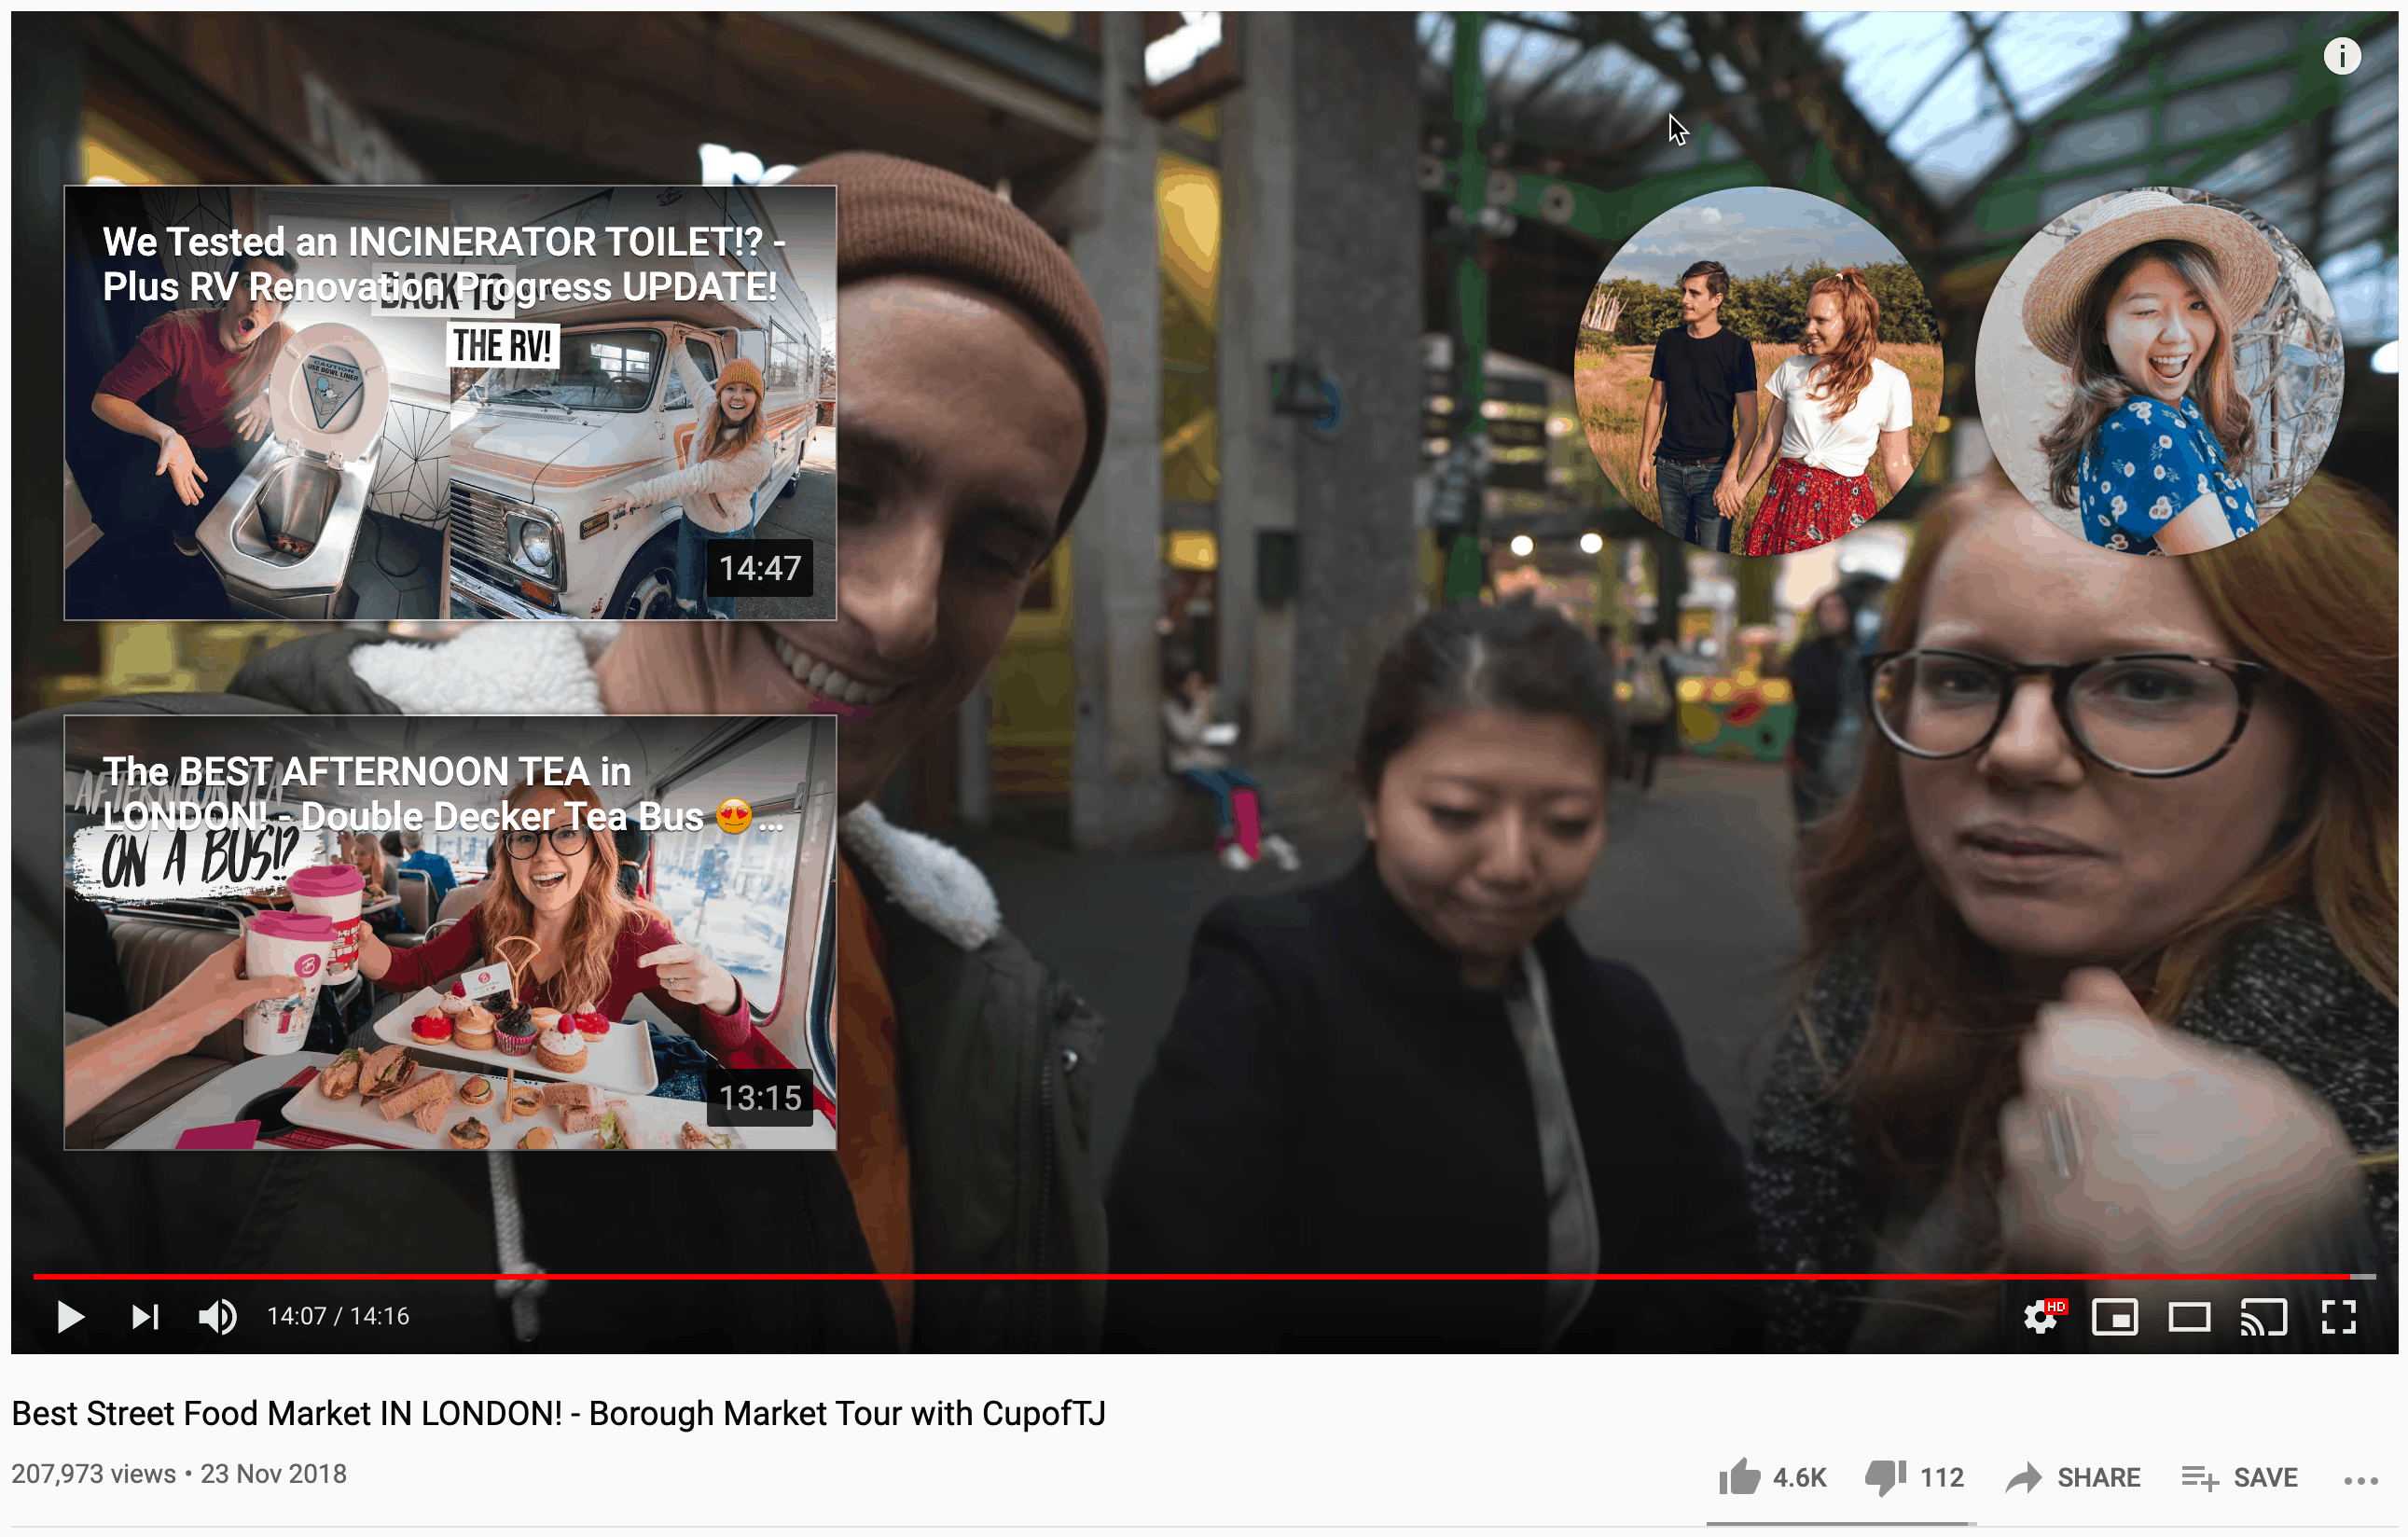
Task: Play the paused video
Action: pyautogui.click(x=69, y=1317)
